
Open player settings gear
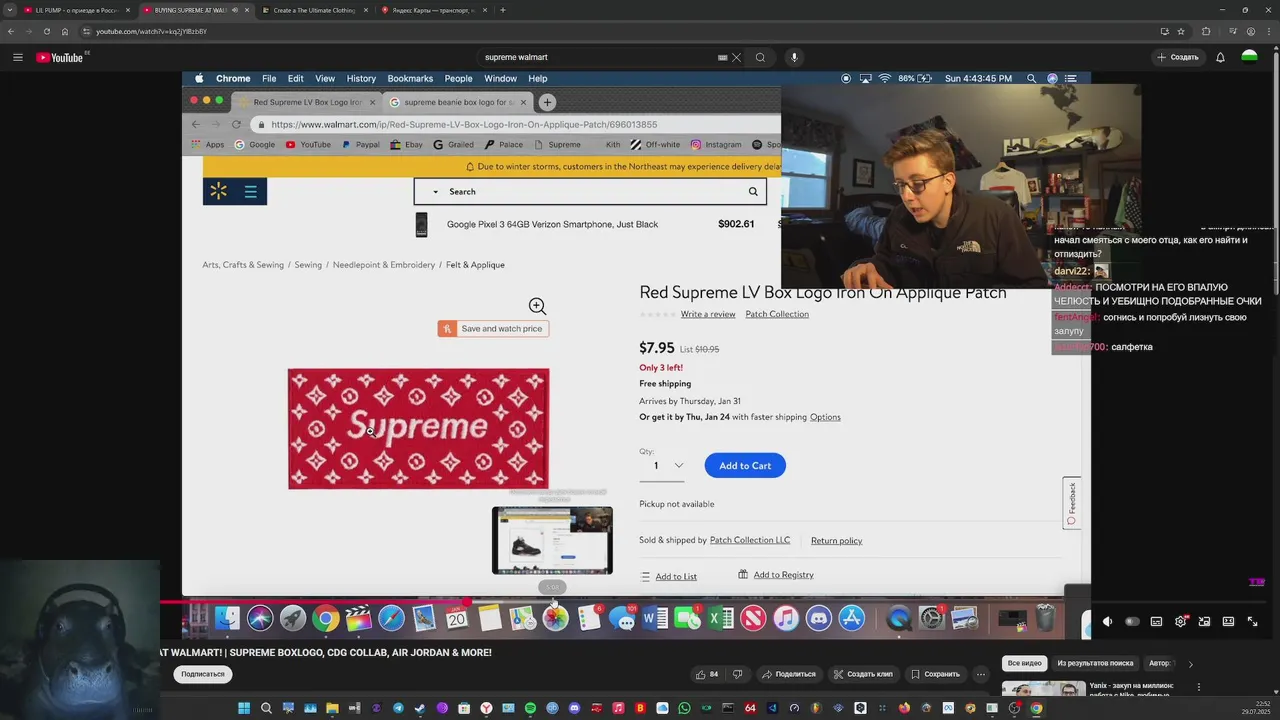click(x=1180, y=621)
